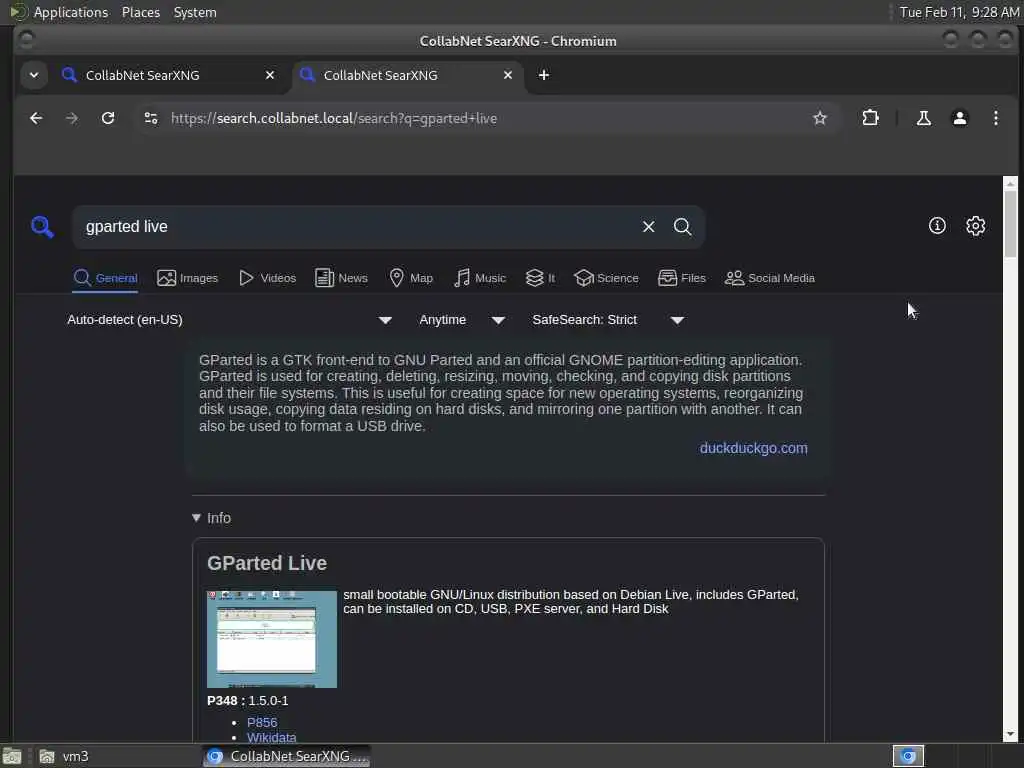1024x768 pixels.
Task: Click scrollbar down arrow
Action: [x=1010, y=734]
